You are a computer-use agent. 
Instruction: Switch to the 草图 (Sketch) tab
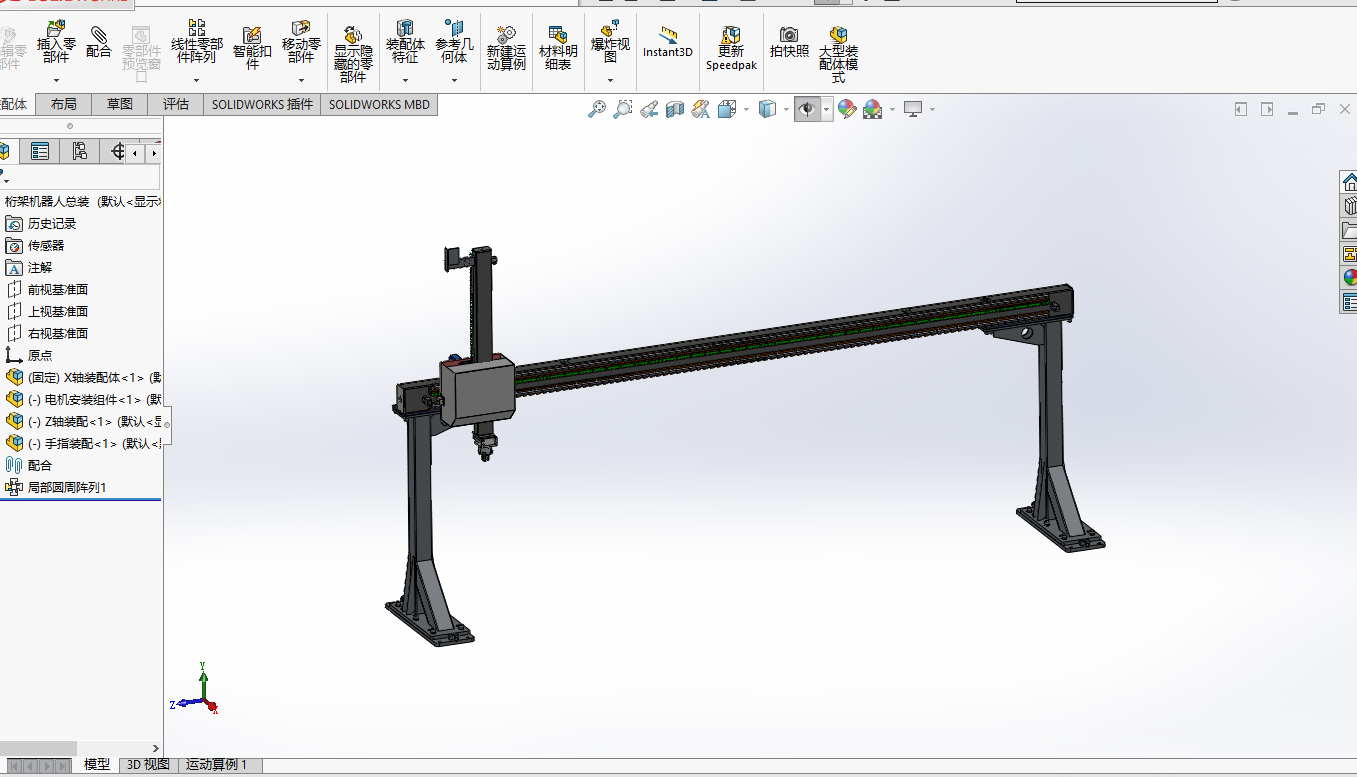(x=120, y=104)
